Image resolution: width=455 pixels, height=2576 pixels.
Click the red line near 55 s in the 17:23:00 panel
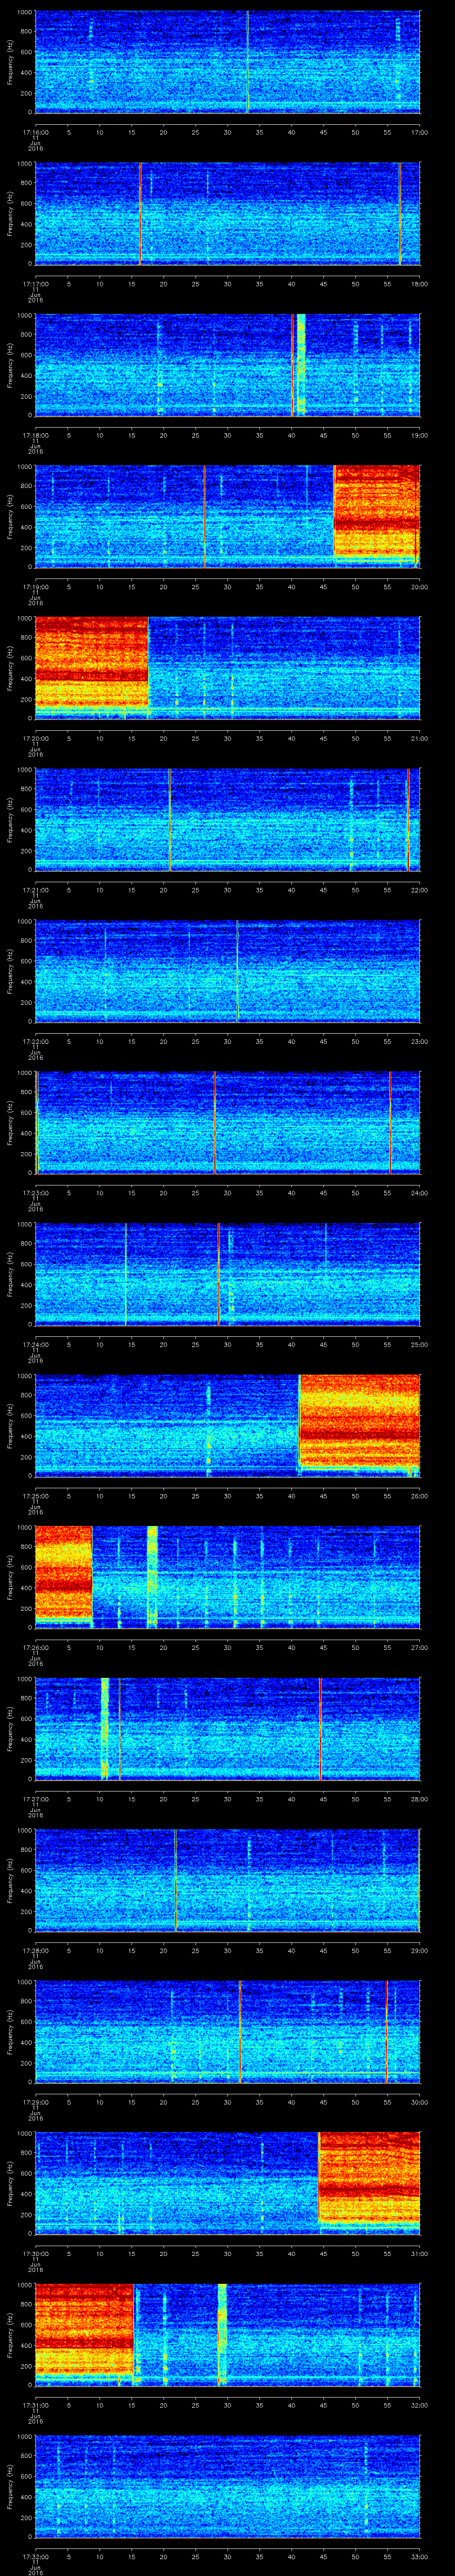click(390, 1122)
